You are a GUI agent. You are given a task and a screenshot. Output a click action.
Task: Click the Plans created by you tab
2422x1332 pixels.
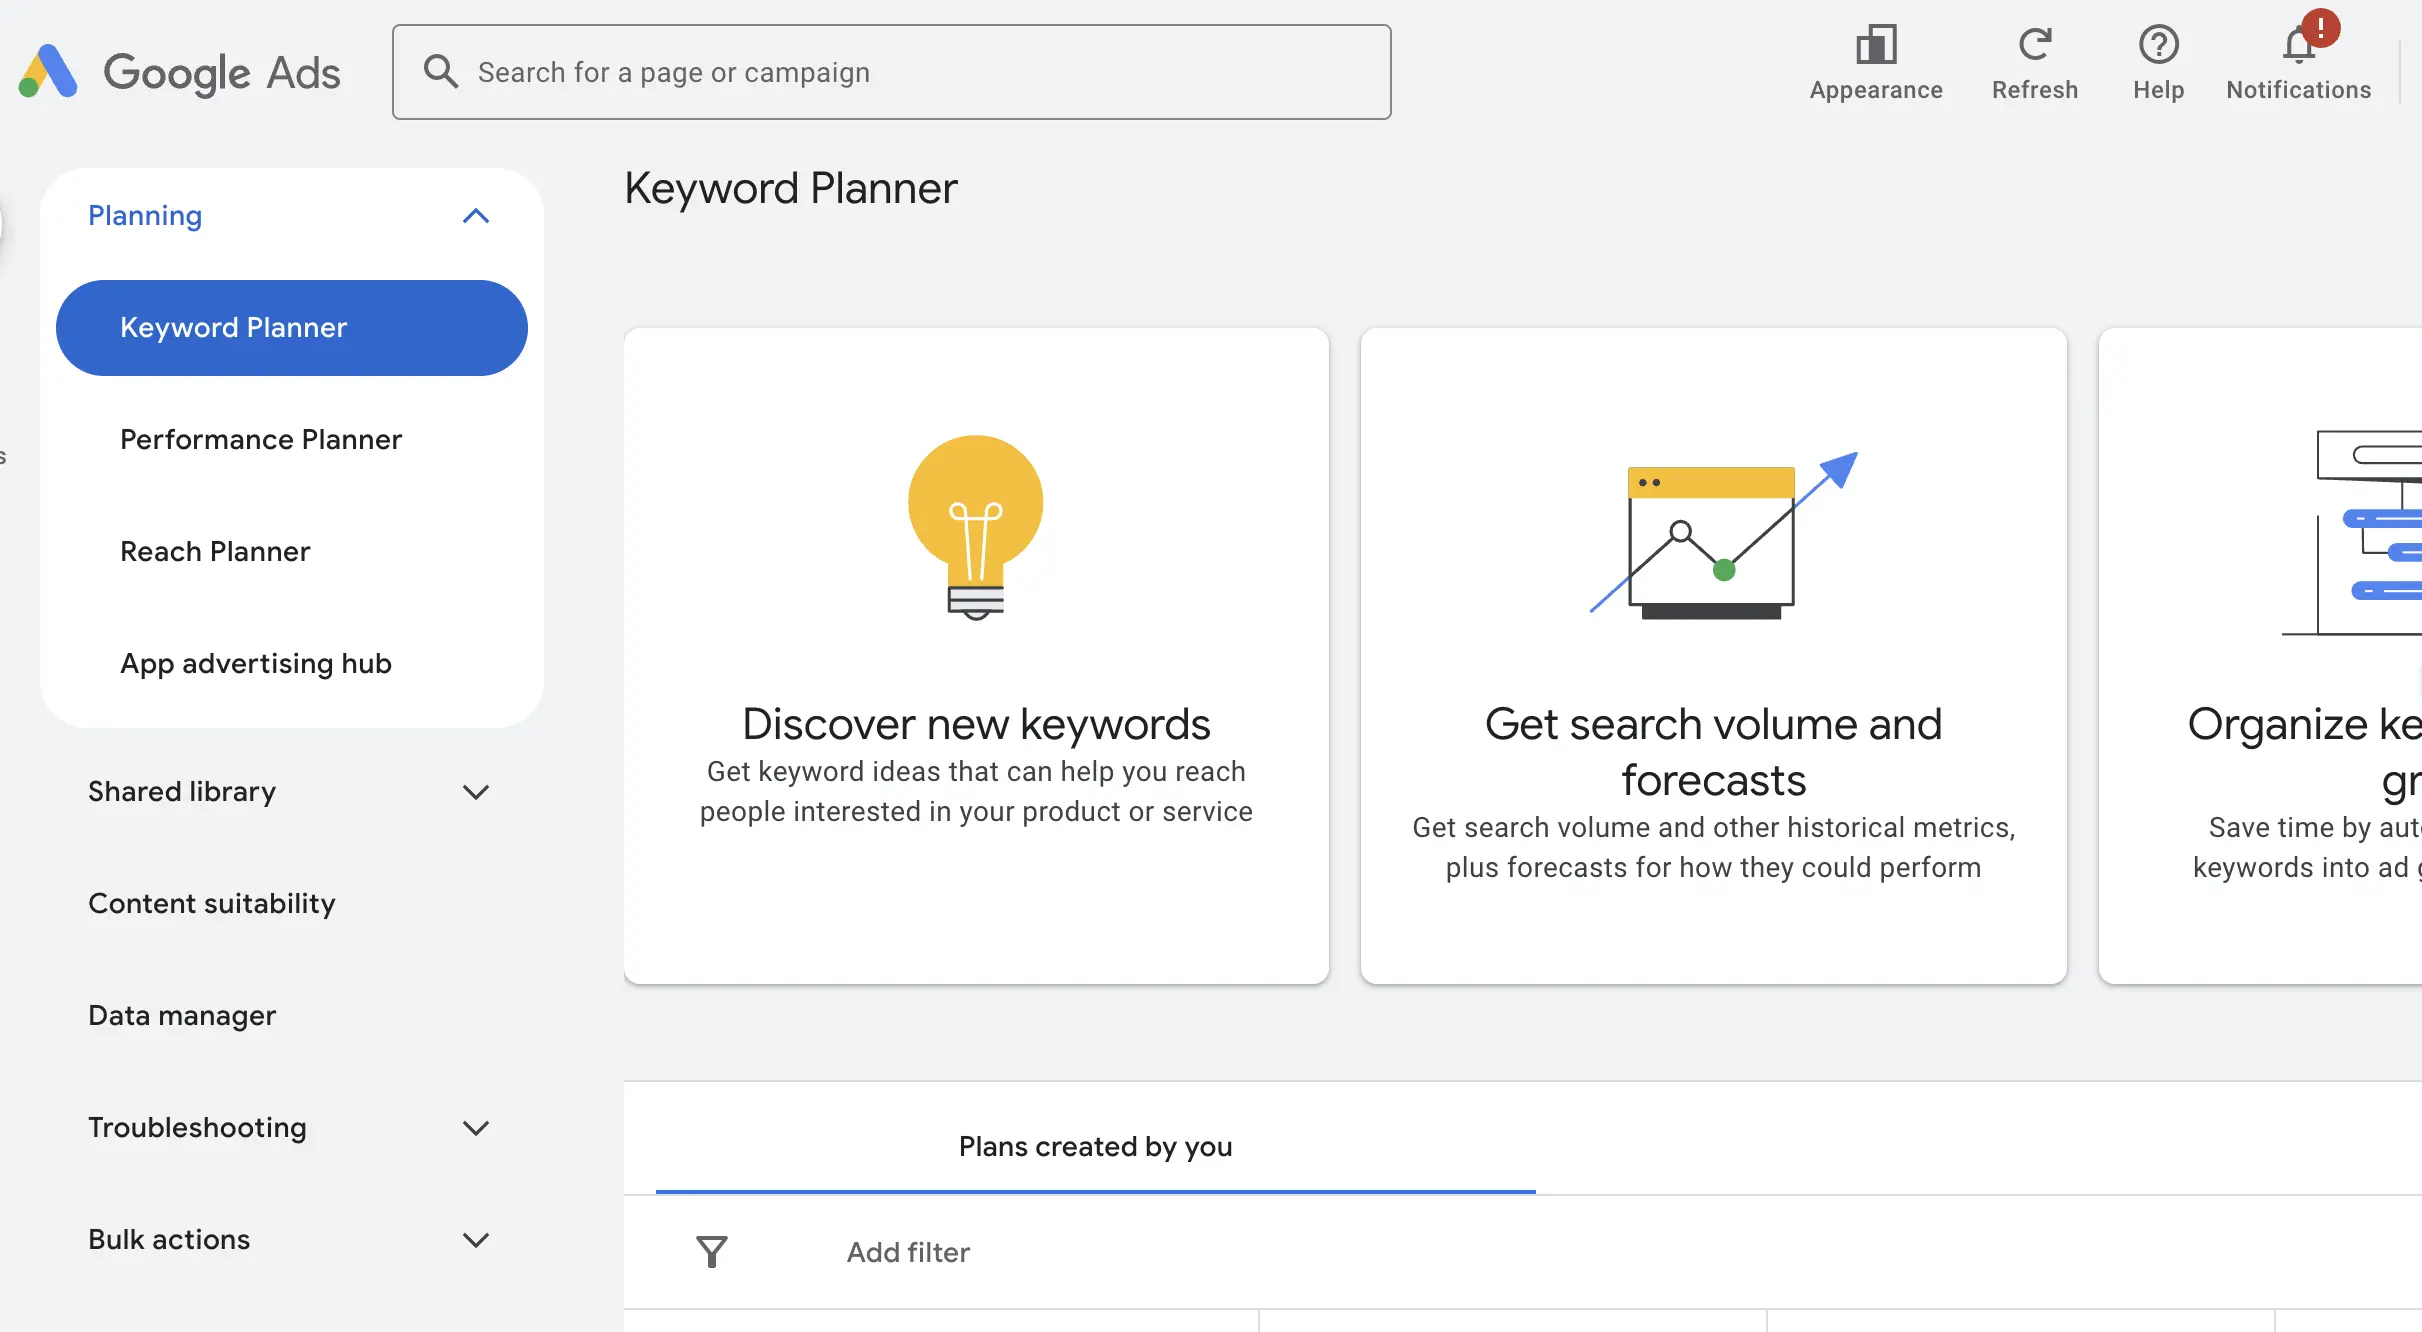pyautogui.click(x=1094, y=1147)
